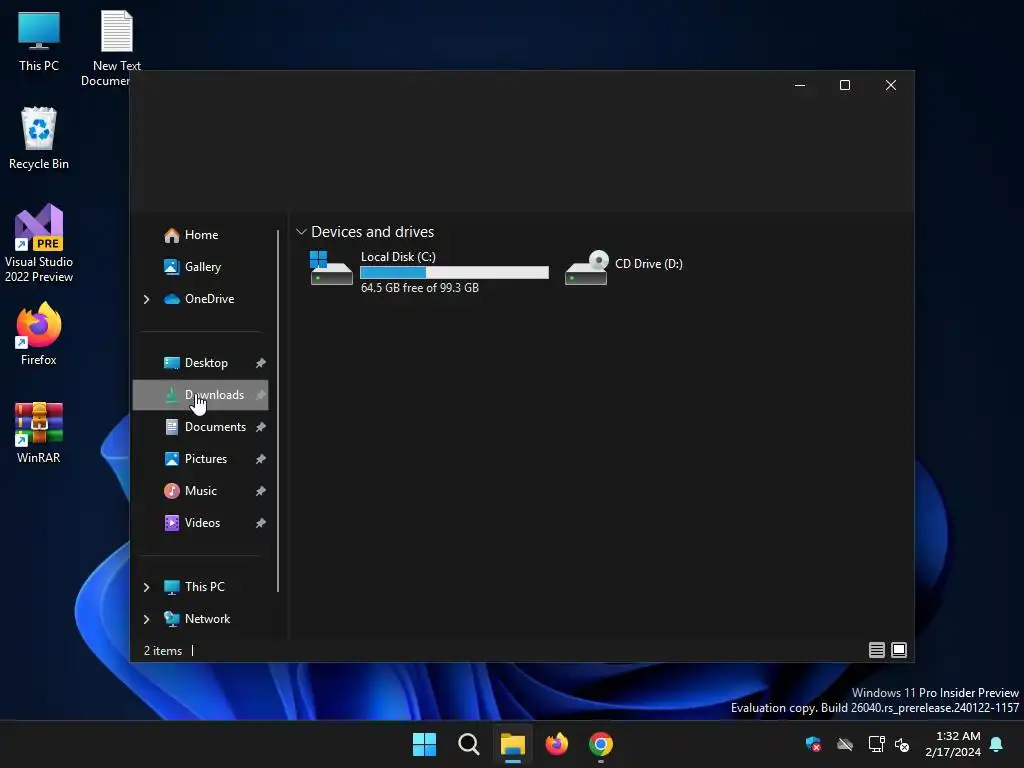Click the CD Drive (D:) label
The width and height of the screenshot is (1024, 768).
tap(648, 264)
